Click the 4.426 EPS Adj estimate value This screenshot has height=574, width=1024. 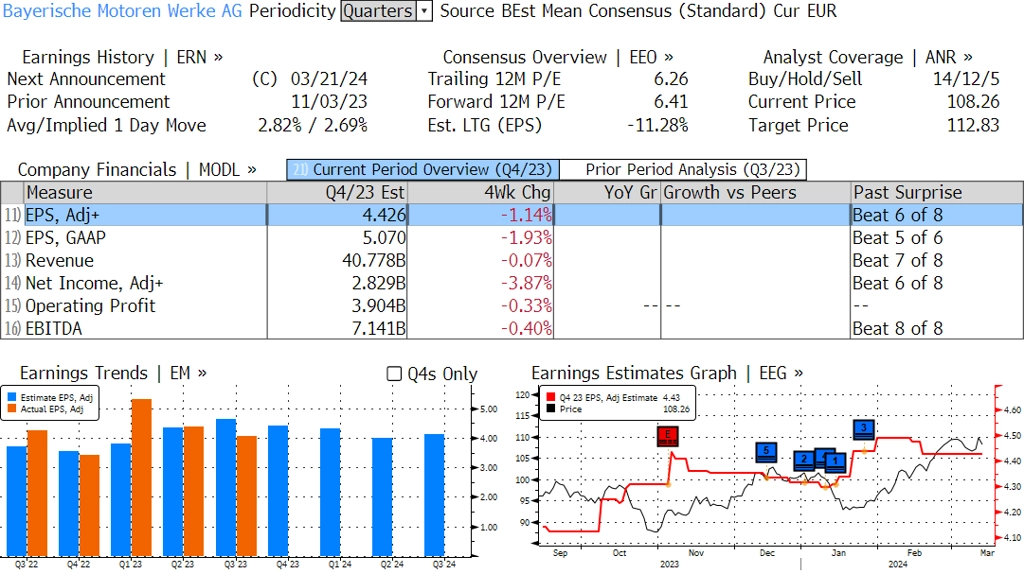(384, 215)
